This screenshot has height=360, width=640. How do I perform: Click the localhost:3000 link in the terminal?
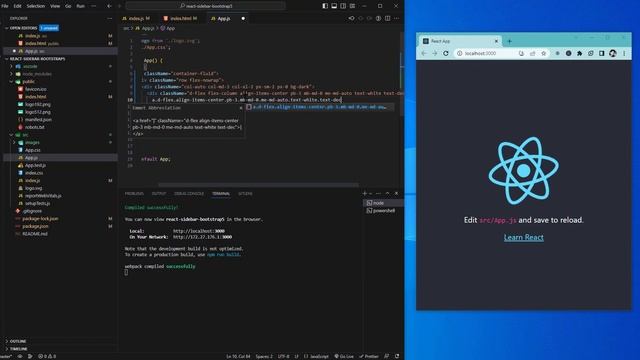[199, 231]
